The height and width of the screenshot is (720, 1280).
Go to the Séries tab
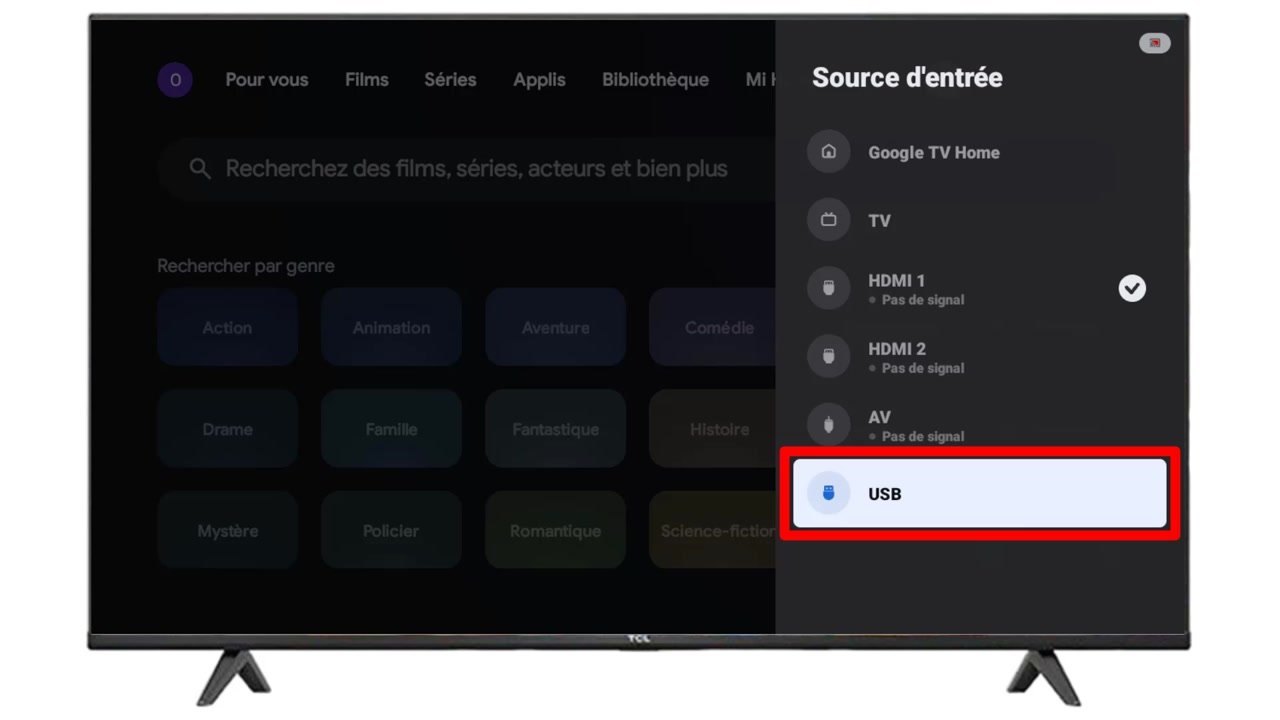pos(450,80)
